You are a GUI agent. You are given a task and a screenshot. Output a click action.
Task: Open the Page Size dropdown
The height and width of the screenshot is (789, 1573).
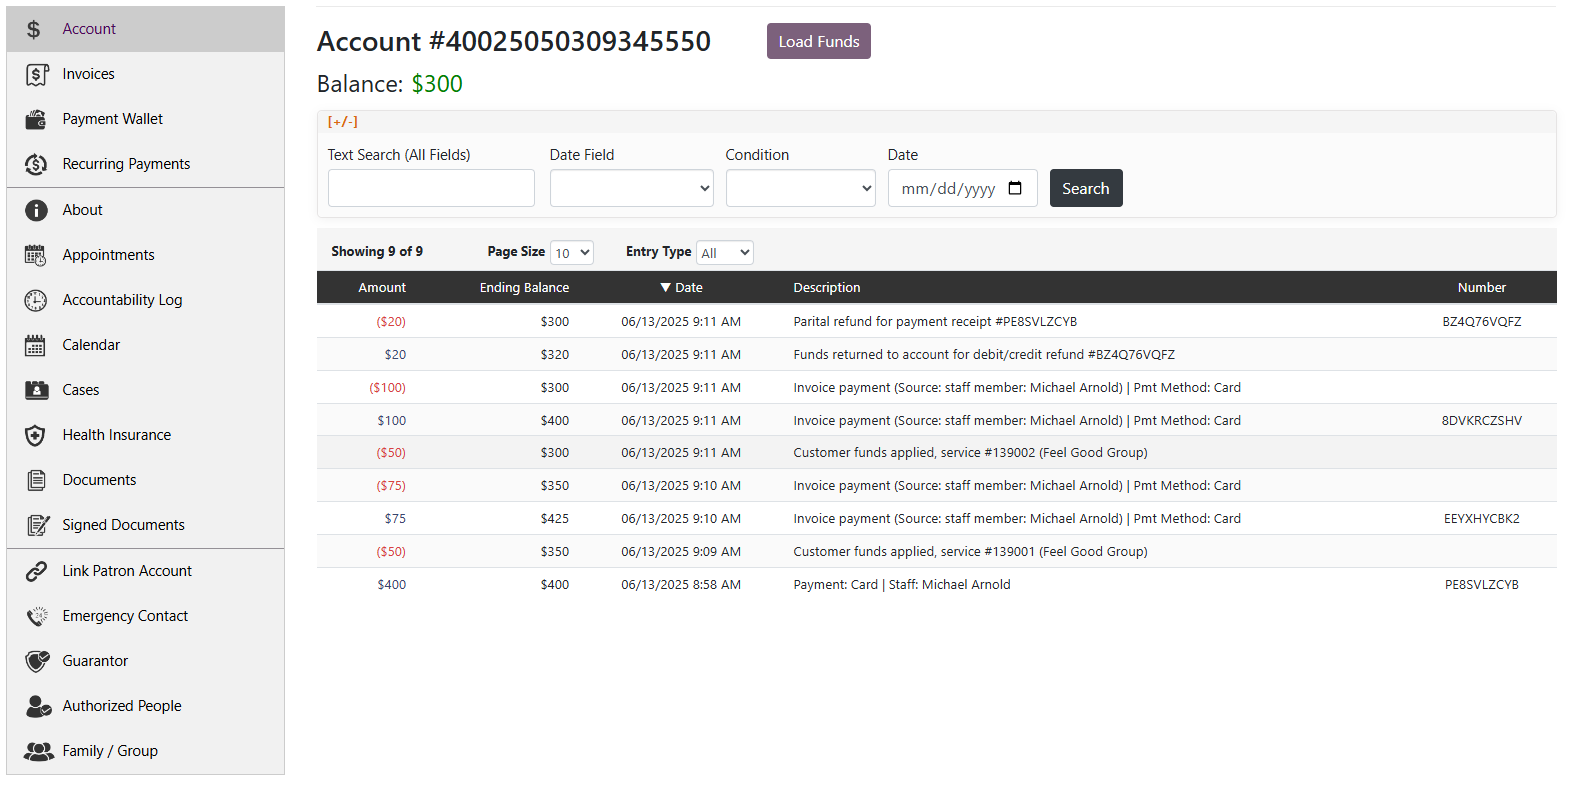tap(572, 253)
